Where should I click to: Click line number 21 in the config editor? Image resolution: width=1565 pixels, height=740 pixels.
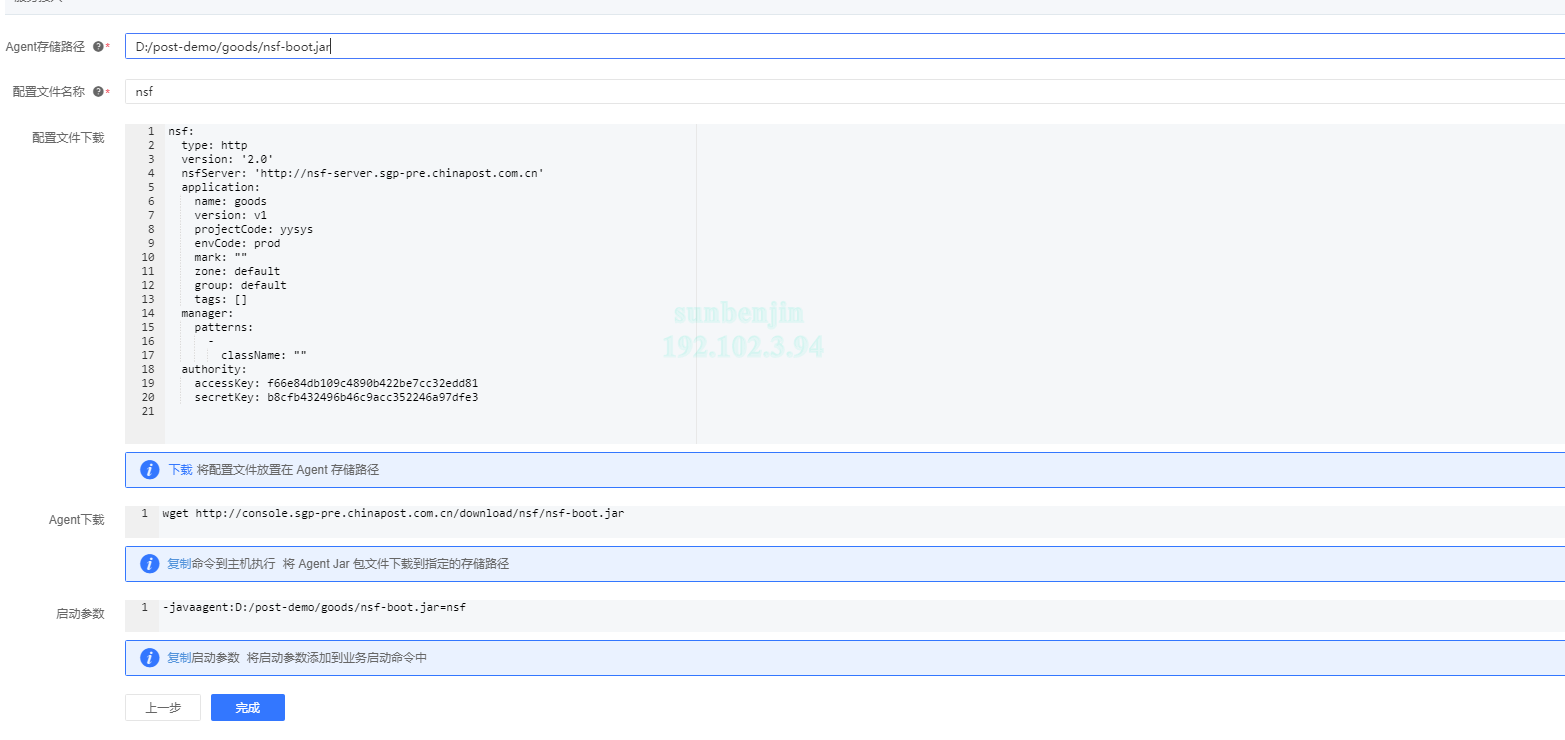(148, 411)
